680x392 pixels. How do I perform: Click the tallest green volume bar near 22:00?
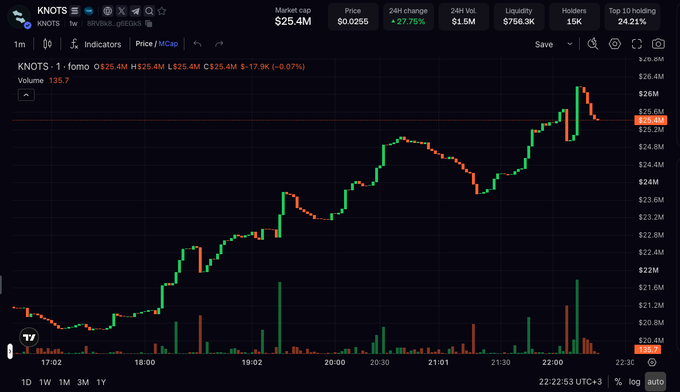click(577, 317)
